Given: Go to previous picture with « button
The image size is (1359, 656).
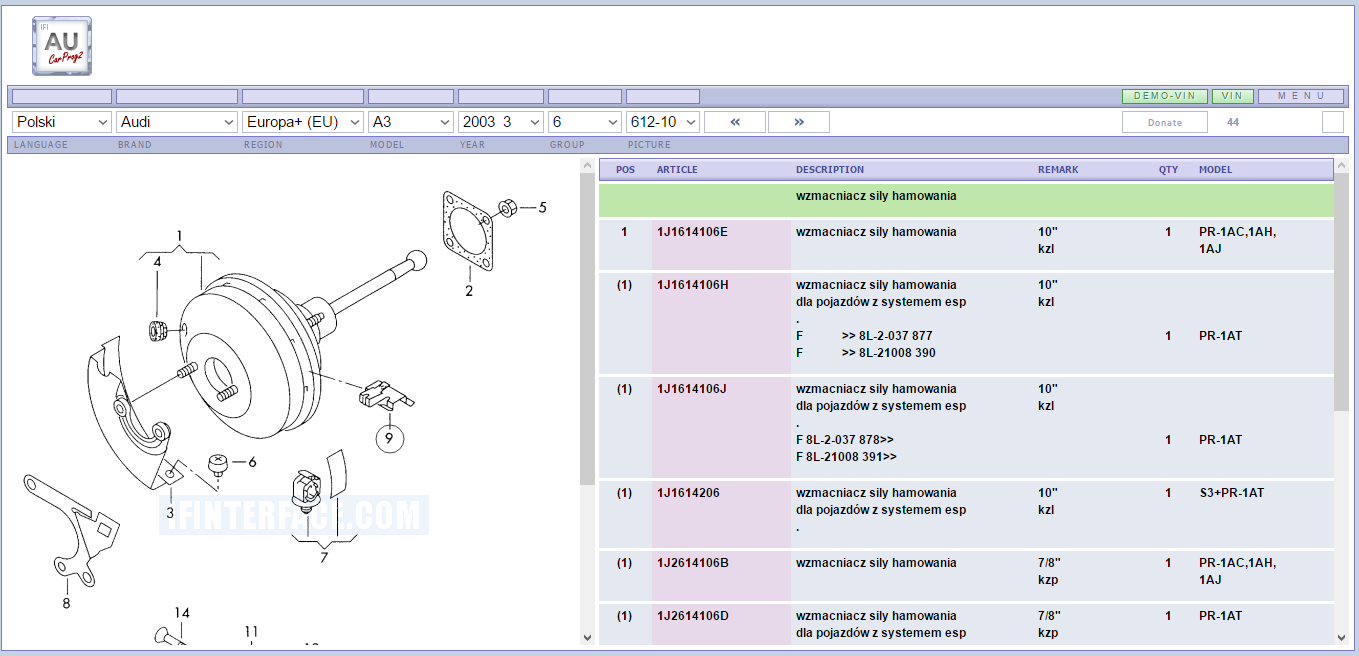Looking at the screenshot, I should pyautogui.click(x=735, y=122).
